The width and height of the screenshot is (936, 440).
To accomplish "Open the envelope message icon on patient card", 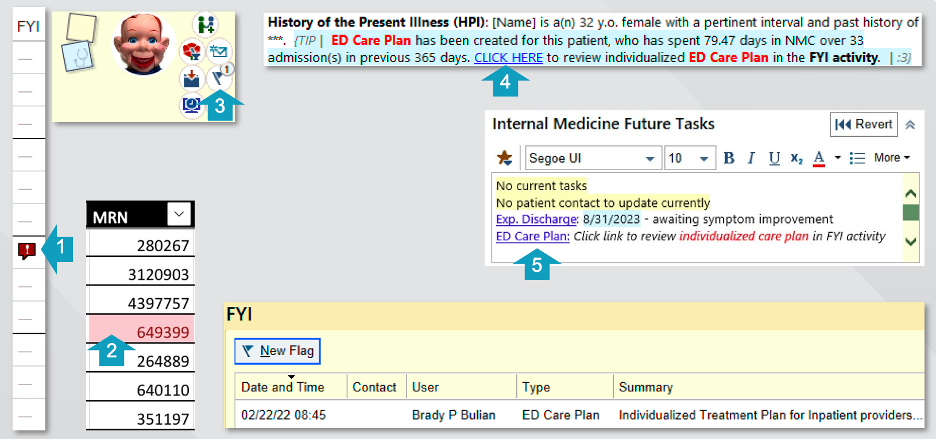I will click(219, 50).
